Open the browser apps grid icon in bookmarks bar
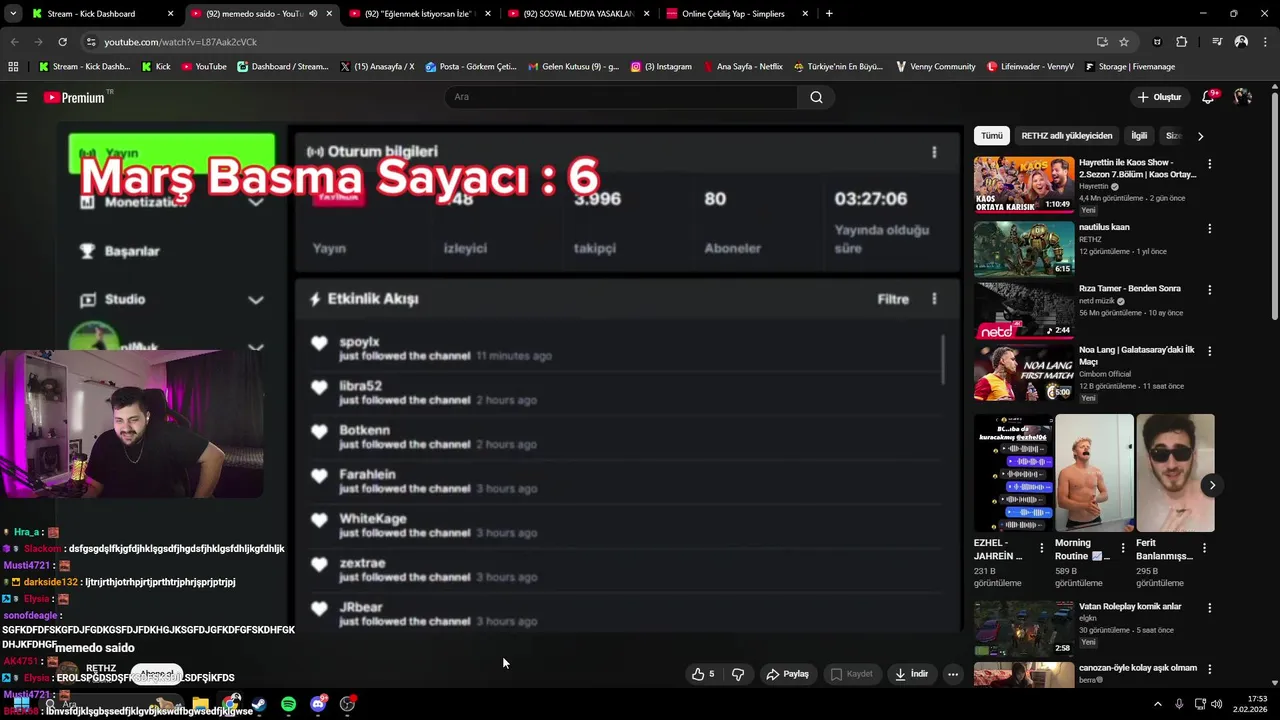1280x720 pixels. coord(13,66)
